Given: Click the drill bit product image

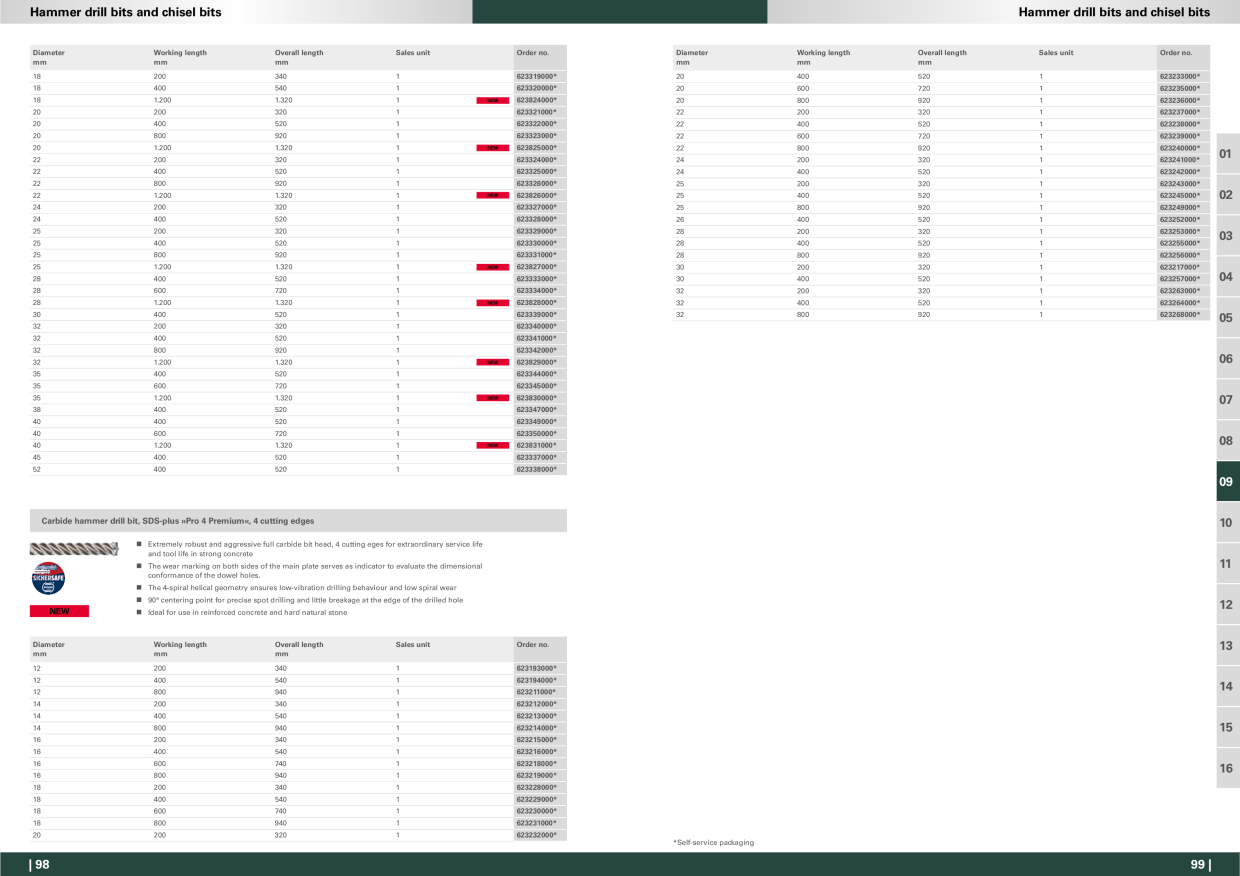Looking at the screenshot, I should point(74,547).
